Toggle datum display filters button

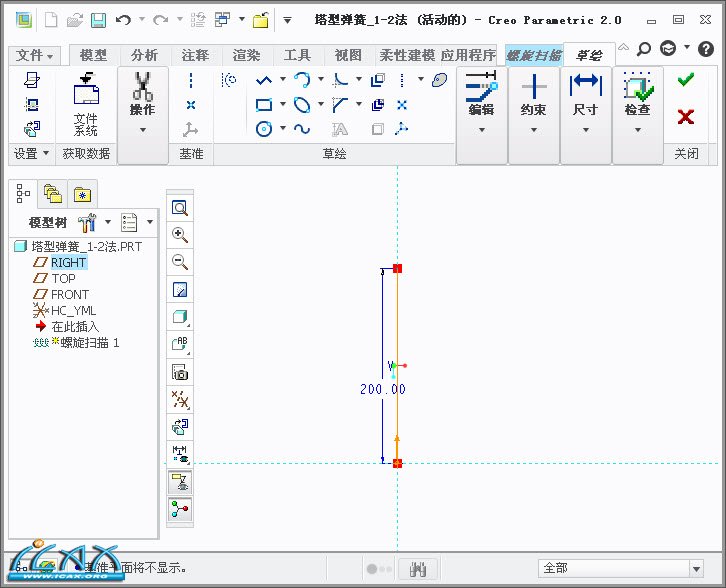click(180, 400)
